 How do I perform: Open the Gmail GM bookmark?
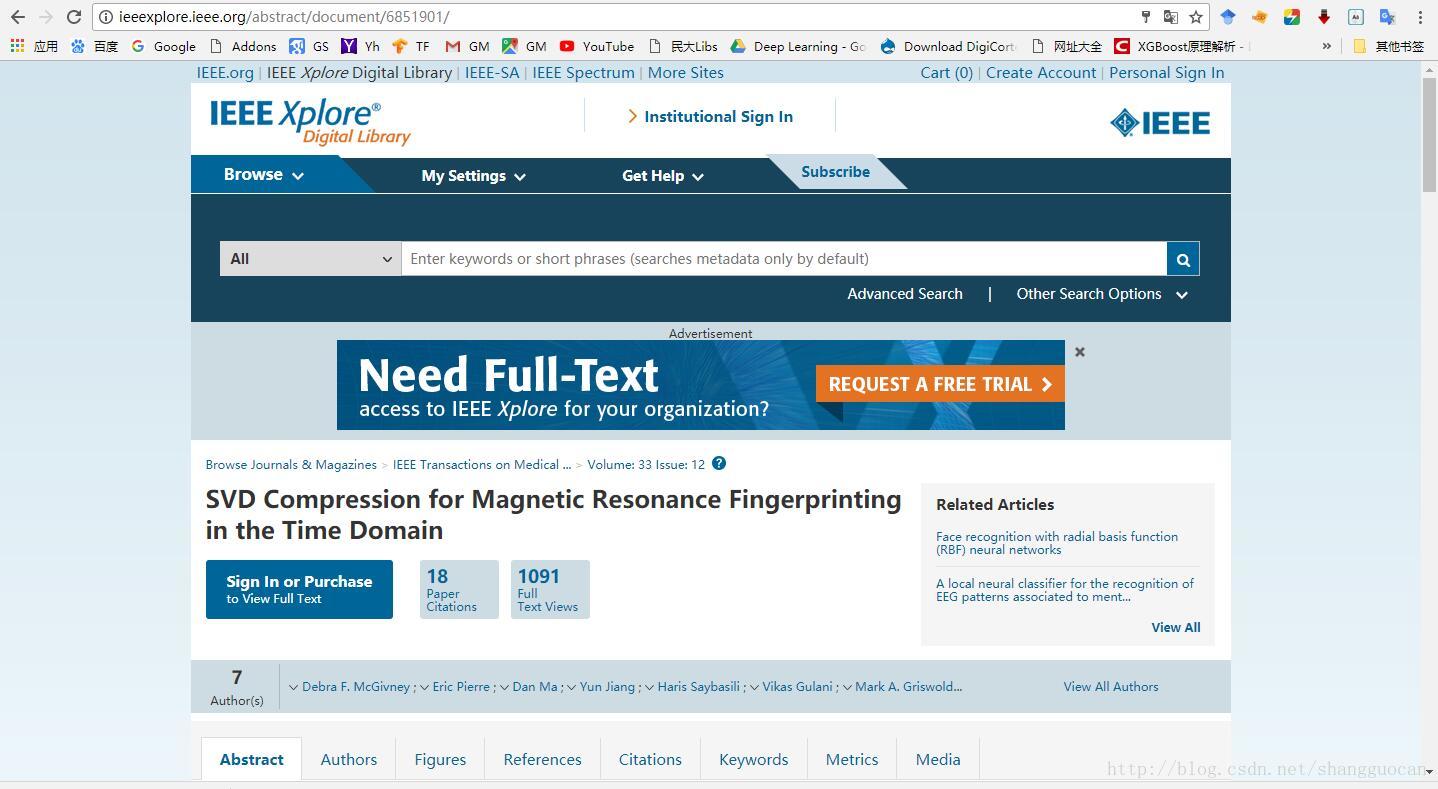click(467, 46)
